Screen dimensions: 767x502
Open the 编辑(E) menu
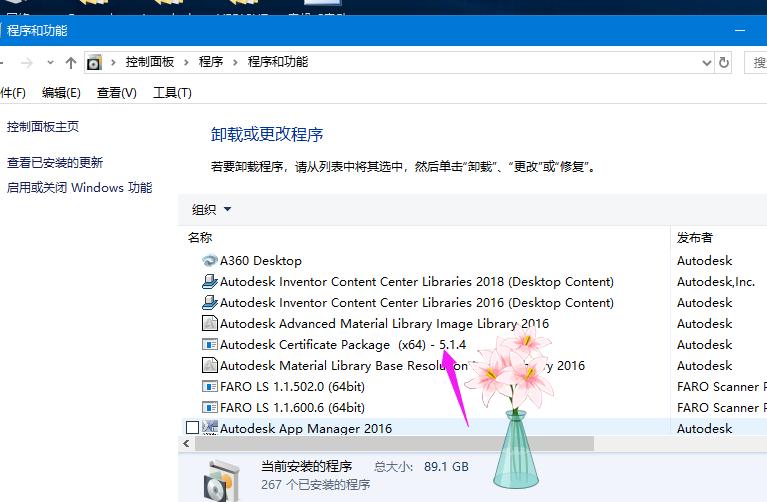[x=61, y=92]
